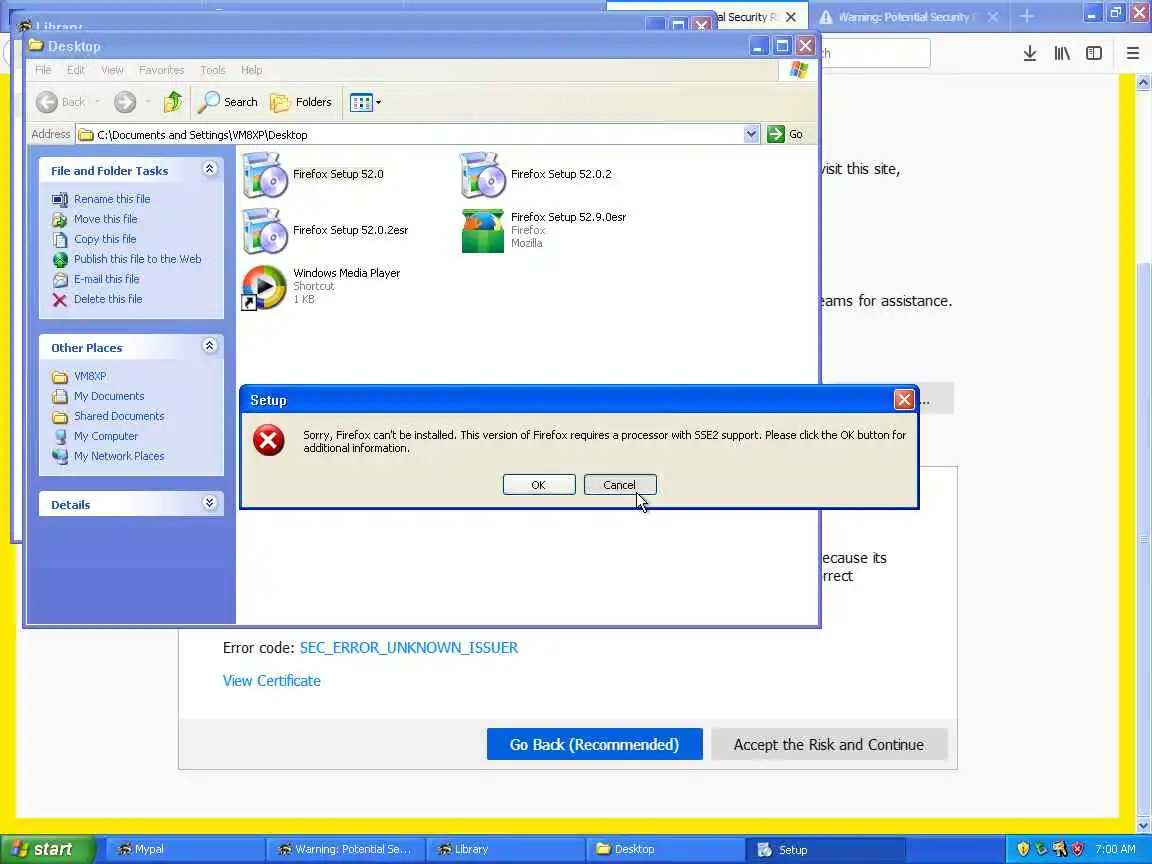The image size is (1152, 864).
Task: Open My Computer in Other Places
Action: pyautogui.click(x=106, y=436)
